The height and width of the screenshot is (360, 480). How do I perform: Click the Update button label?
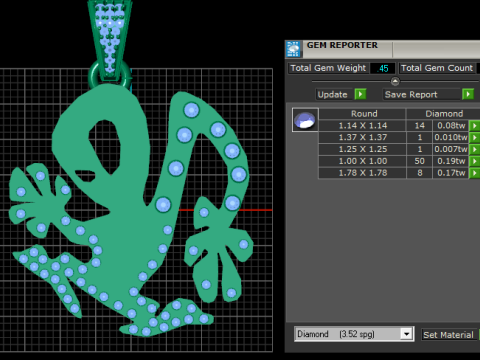[332, 95]
